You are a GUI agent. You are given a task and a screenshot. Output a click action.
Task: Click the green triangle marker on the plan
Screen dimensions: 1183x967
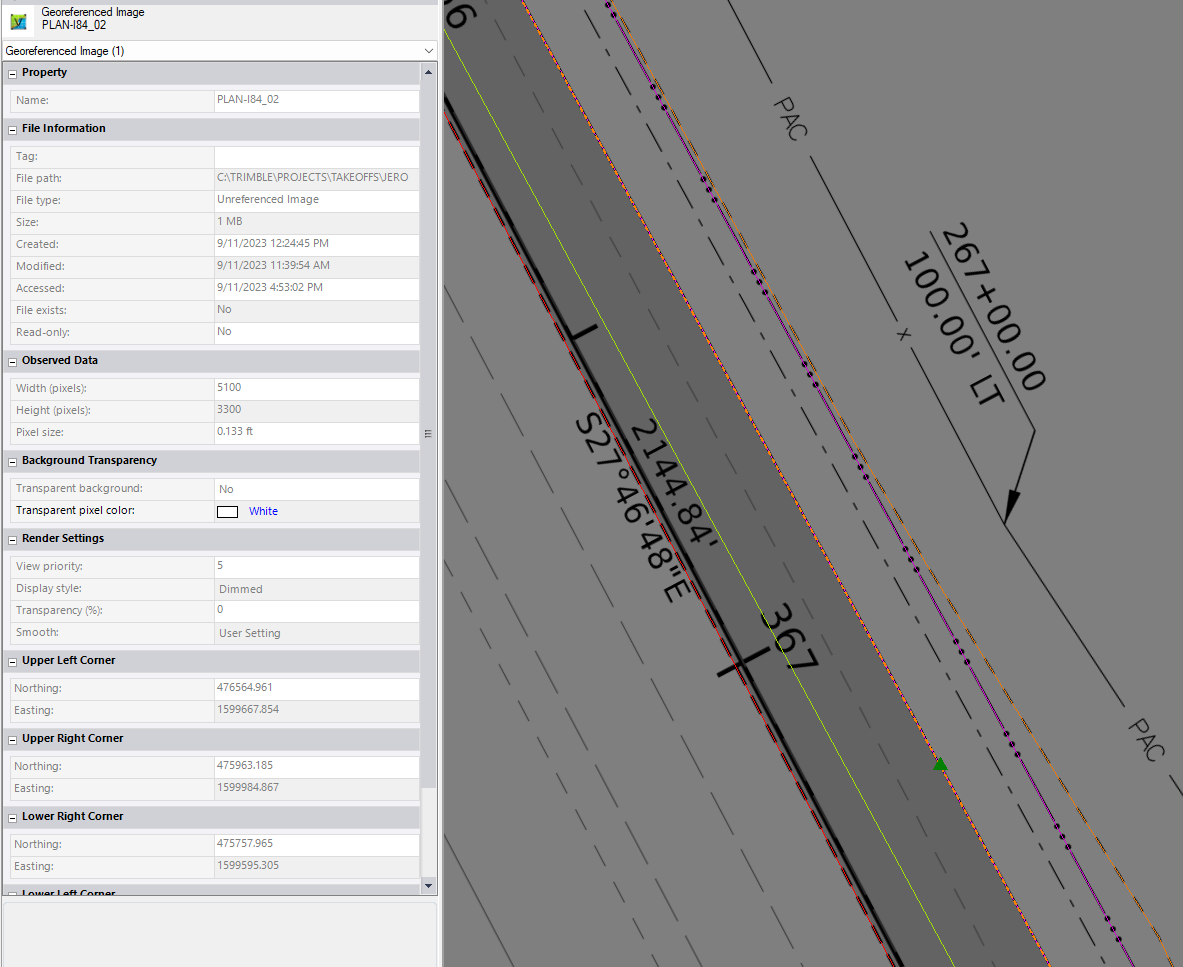click(940, 765)
